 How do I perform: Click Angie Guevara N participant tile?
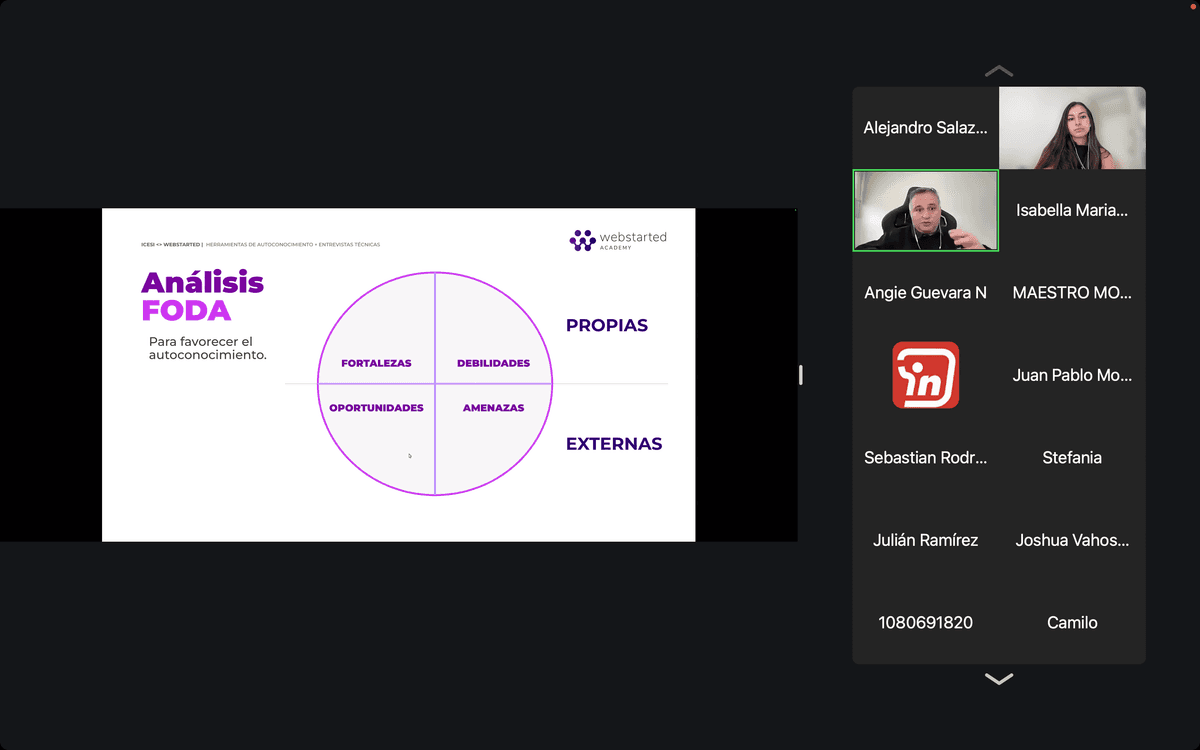click(925, 293)
